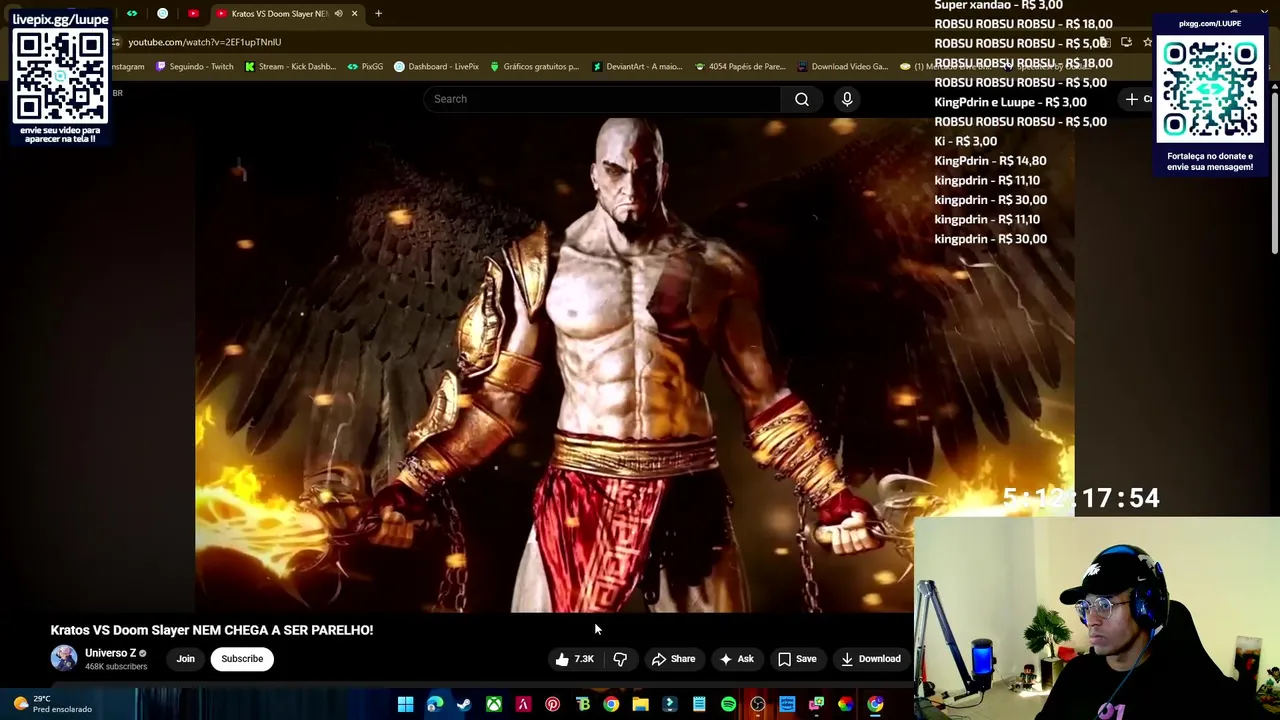The height and width of the screenshot is (720, 1280).
Task: Open Pinterest from the taskbar
Action: tap(552, 705)
